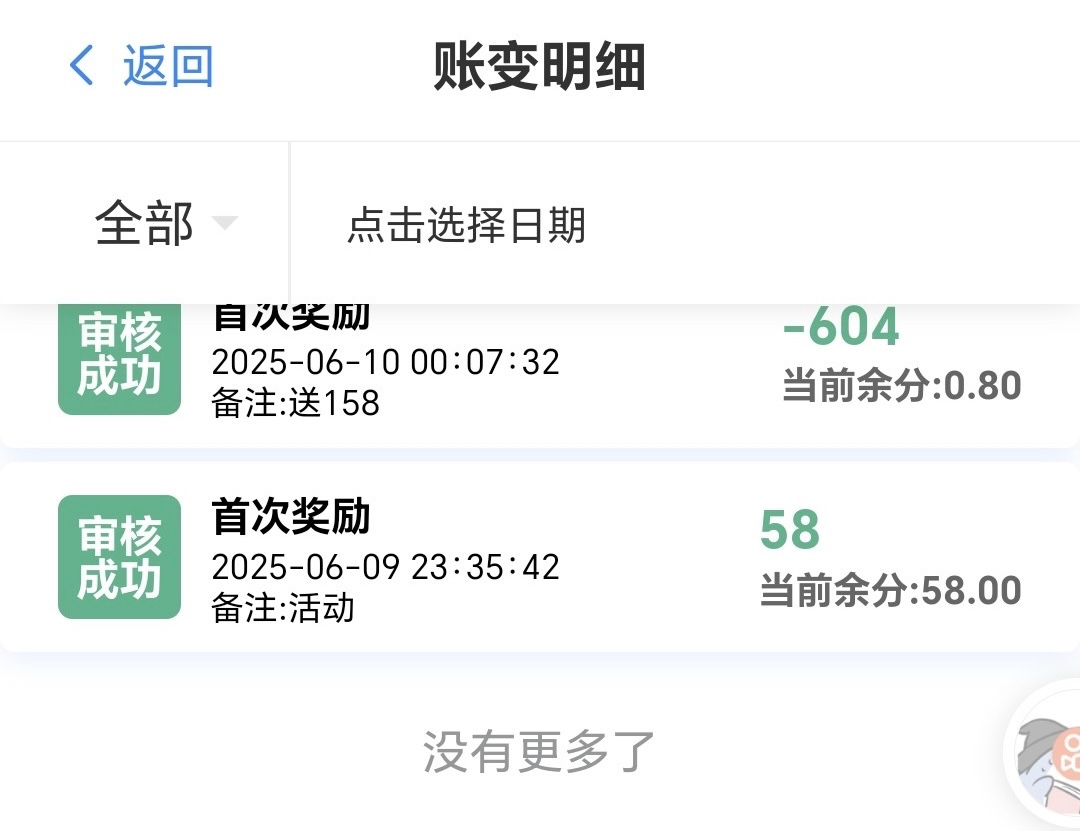This screenshot has height=831, width=1080.
Task: Click the "备注:送158" remark
Action: pos(296,402)
